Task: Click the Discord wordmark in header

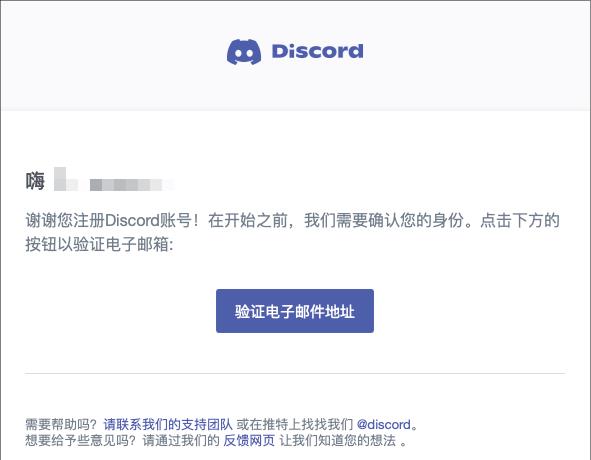Action: 317,51
